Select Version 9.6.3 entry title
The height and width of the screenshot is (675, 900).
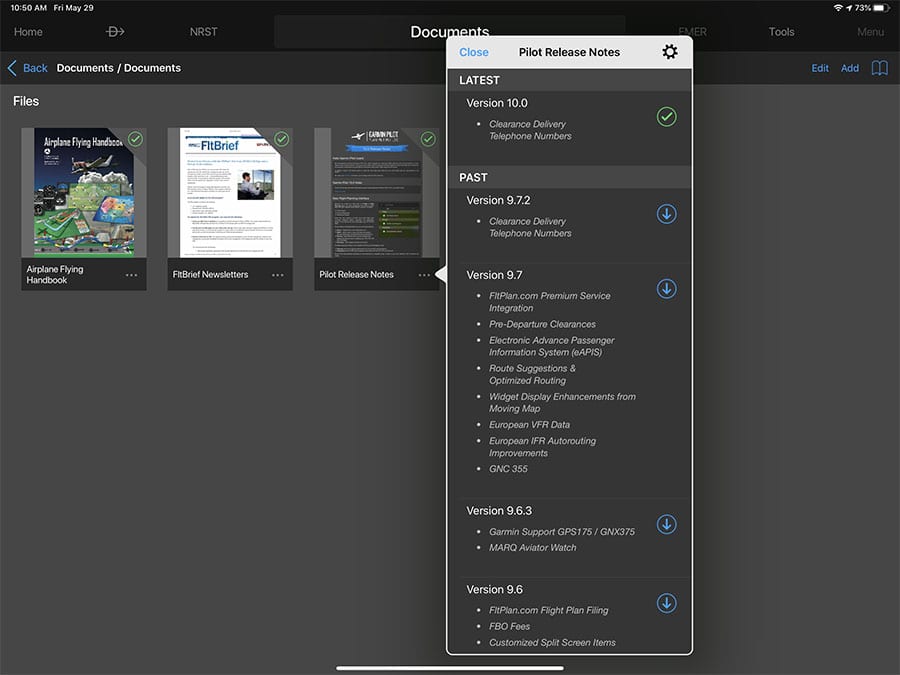click(x=499, y=510)
